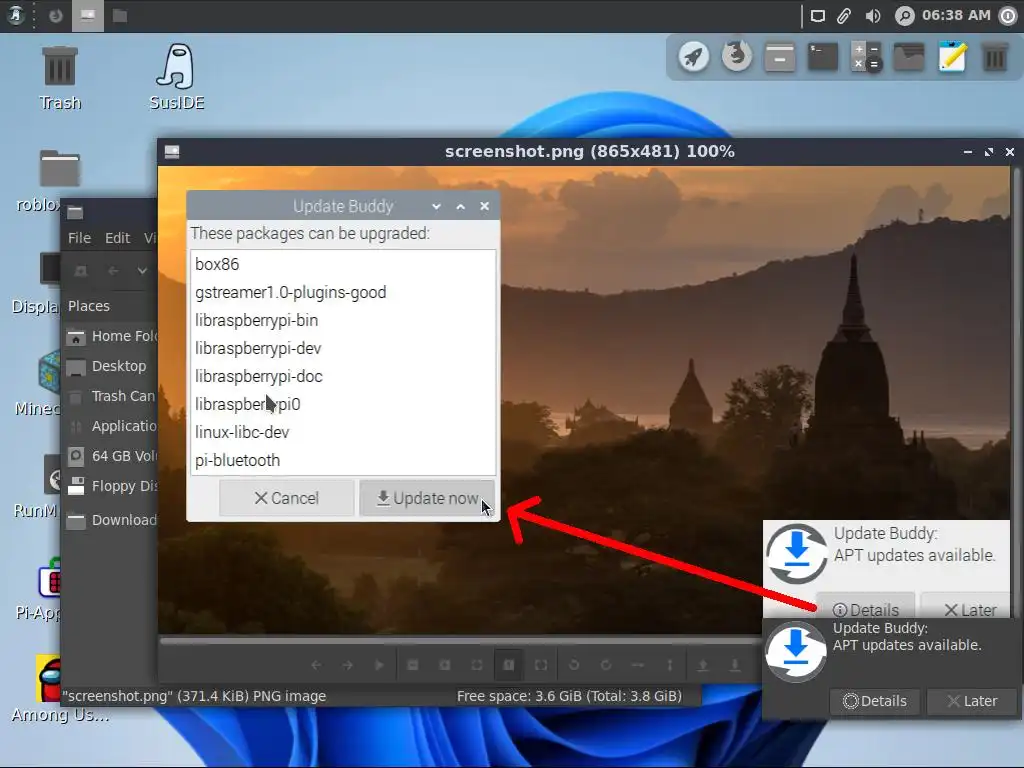Click the Free space text in status bar
1024x768 pixels.
(569, 696)
